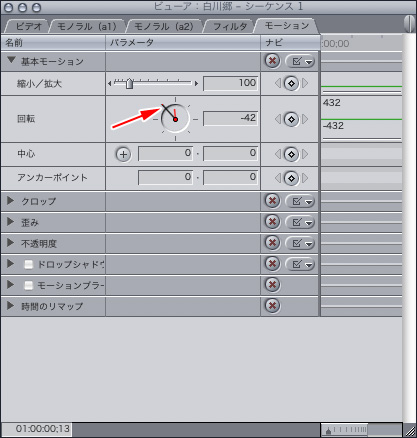Click the vertical scrollbar on right edge

[409, 227]
